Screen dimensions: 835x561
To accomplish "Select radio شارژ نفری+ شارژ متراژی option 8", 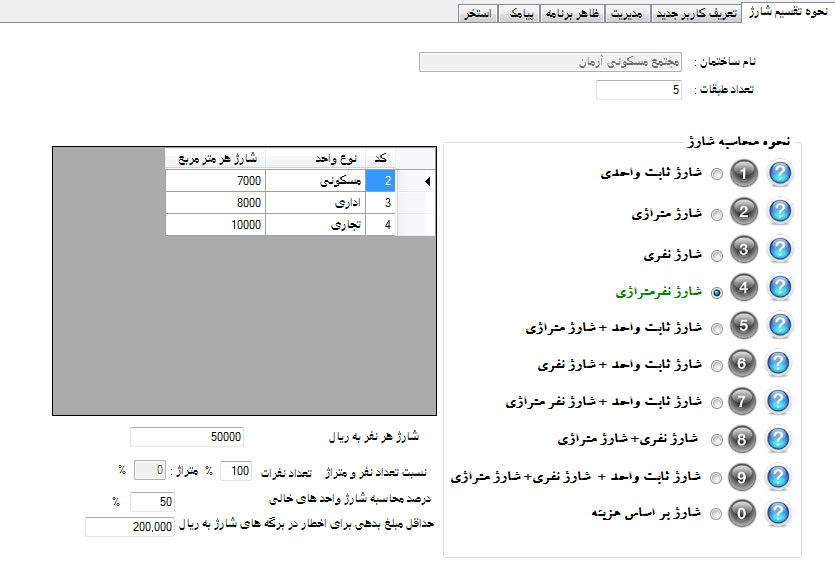I will 717,440.
